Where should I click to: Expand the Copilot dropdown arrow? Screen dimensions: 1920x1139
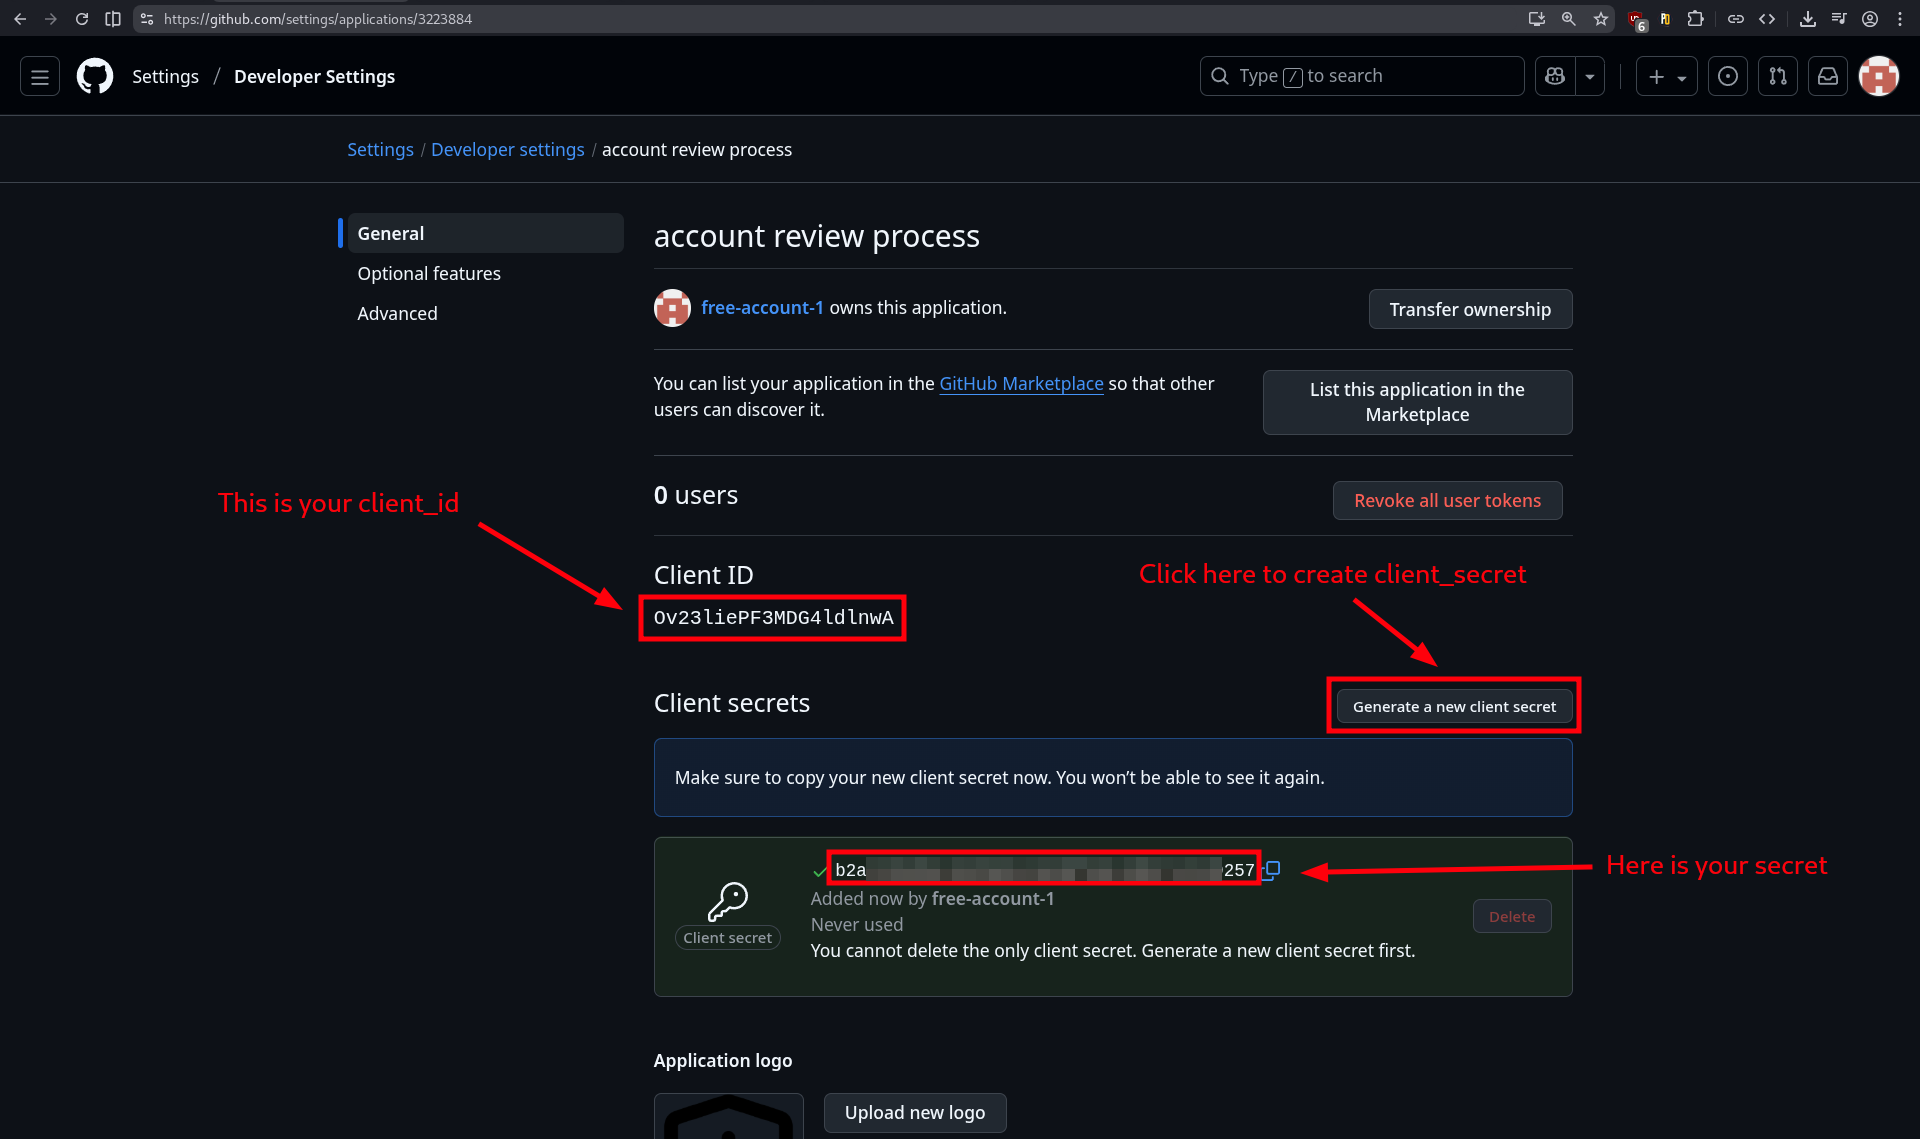click(x=1590, y=76)
